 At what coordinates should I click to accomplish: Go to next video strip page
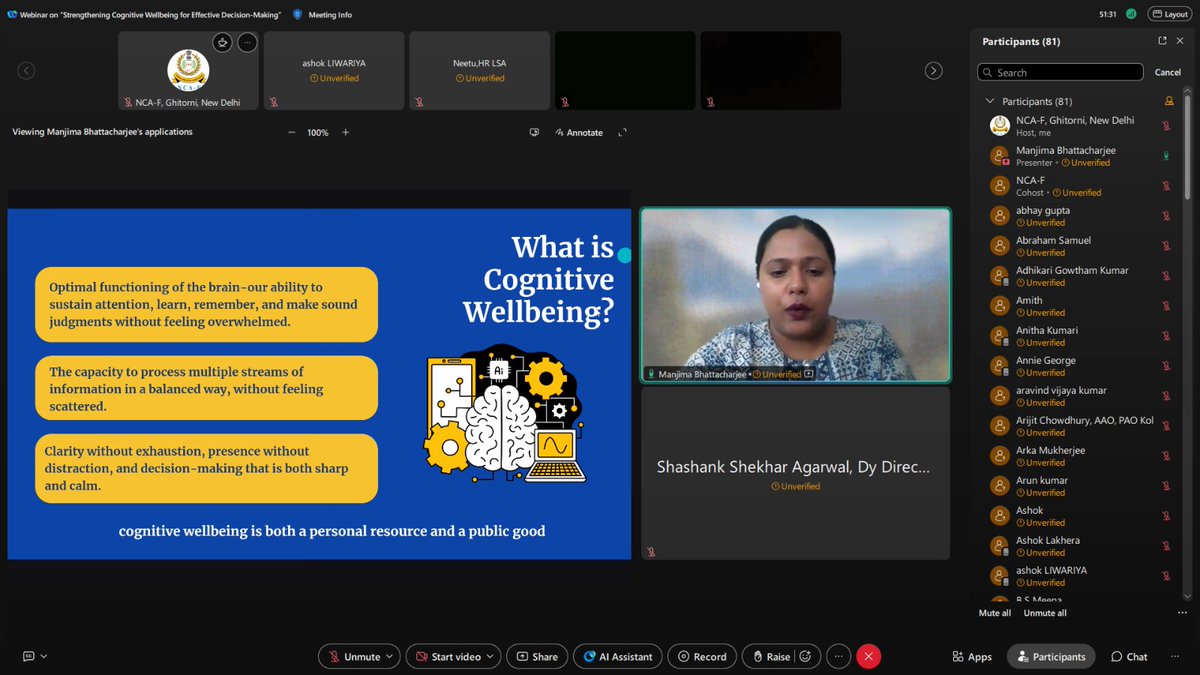pyautogui.click(x=933, y=70)
